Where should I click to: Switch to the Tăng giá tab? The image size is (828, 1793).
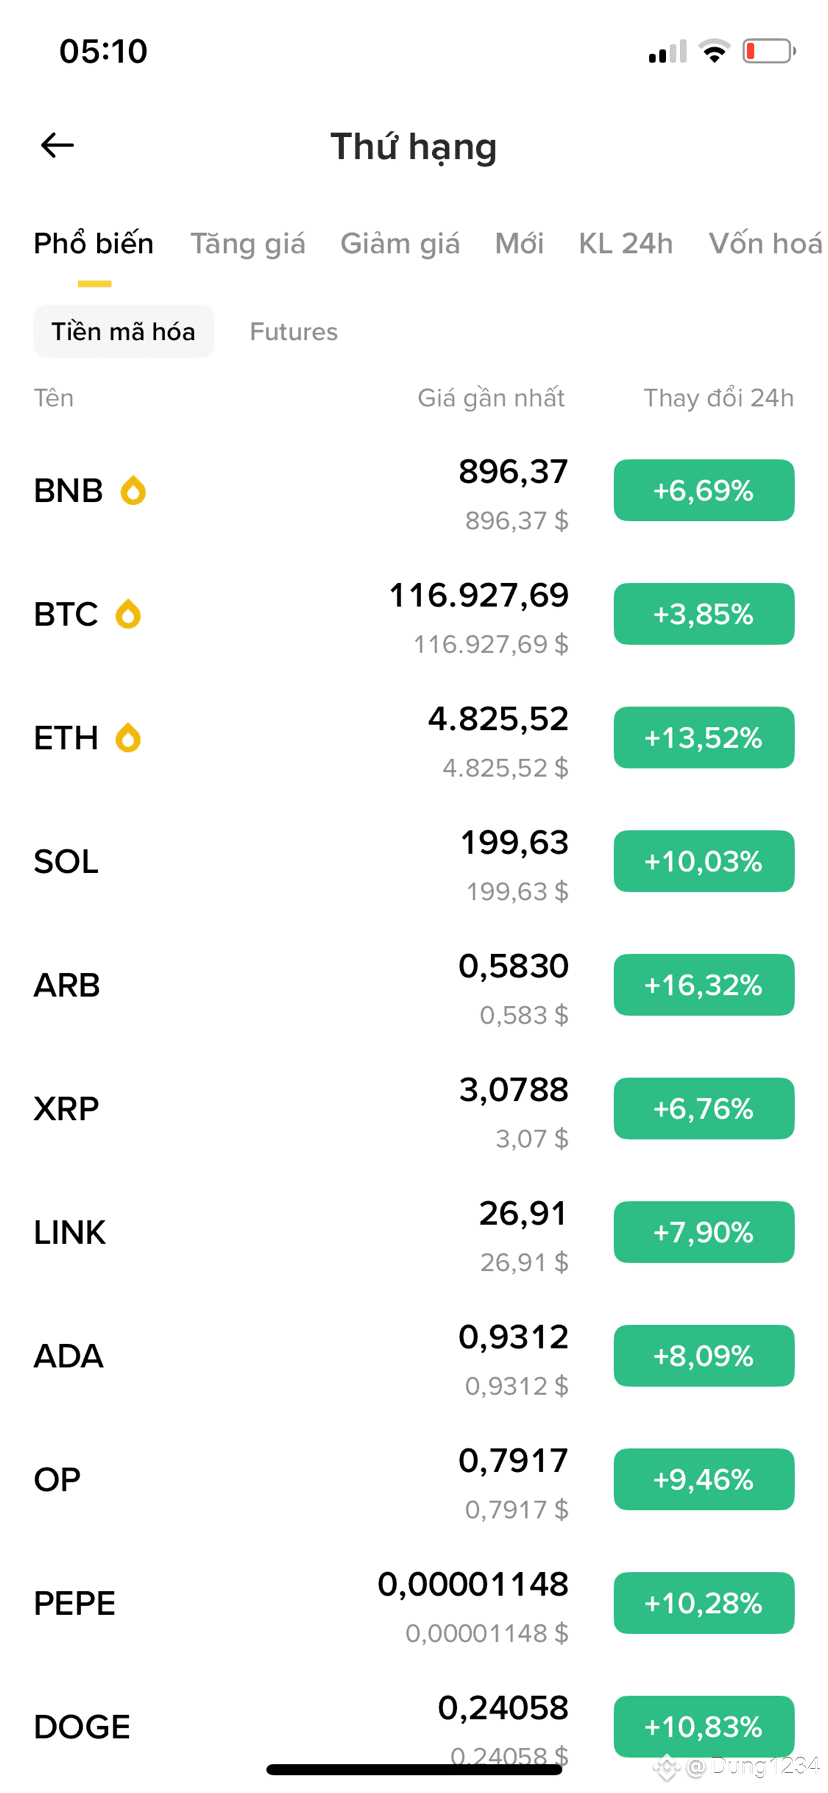click(248, 244)
